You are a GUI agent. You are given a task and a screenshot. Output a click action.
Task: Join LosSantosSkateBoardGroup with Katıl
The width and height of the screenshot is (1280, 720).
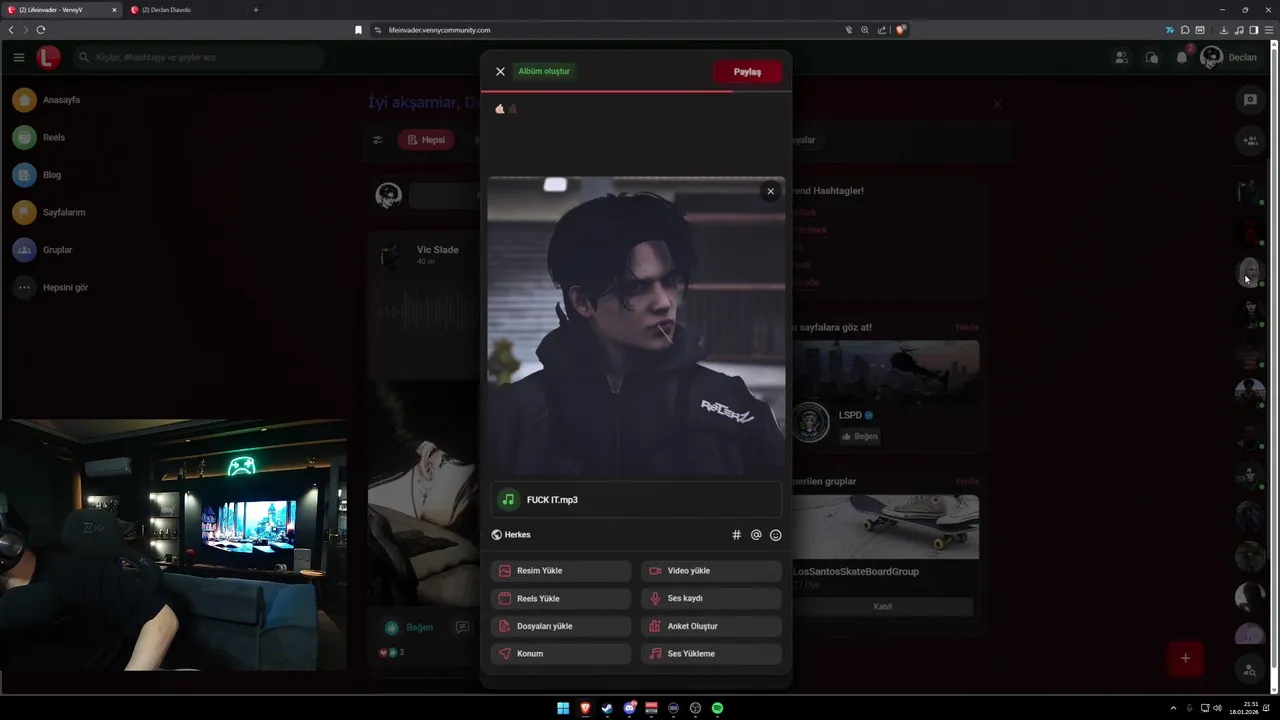pyautogui.click(x=882, y=606)
